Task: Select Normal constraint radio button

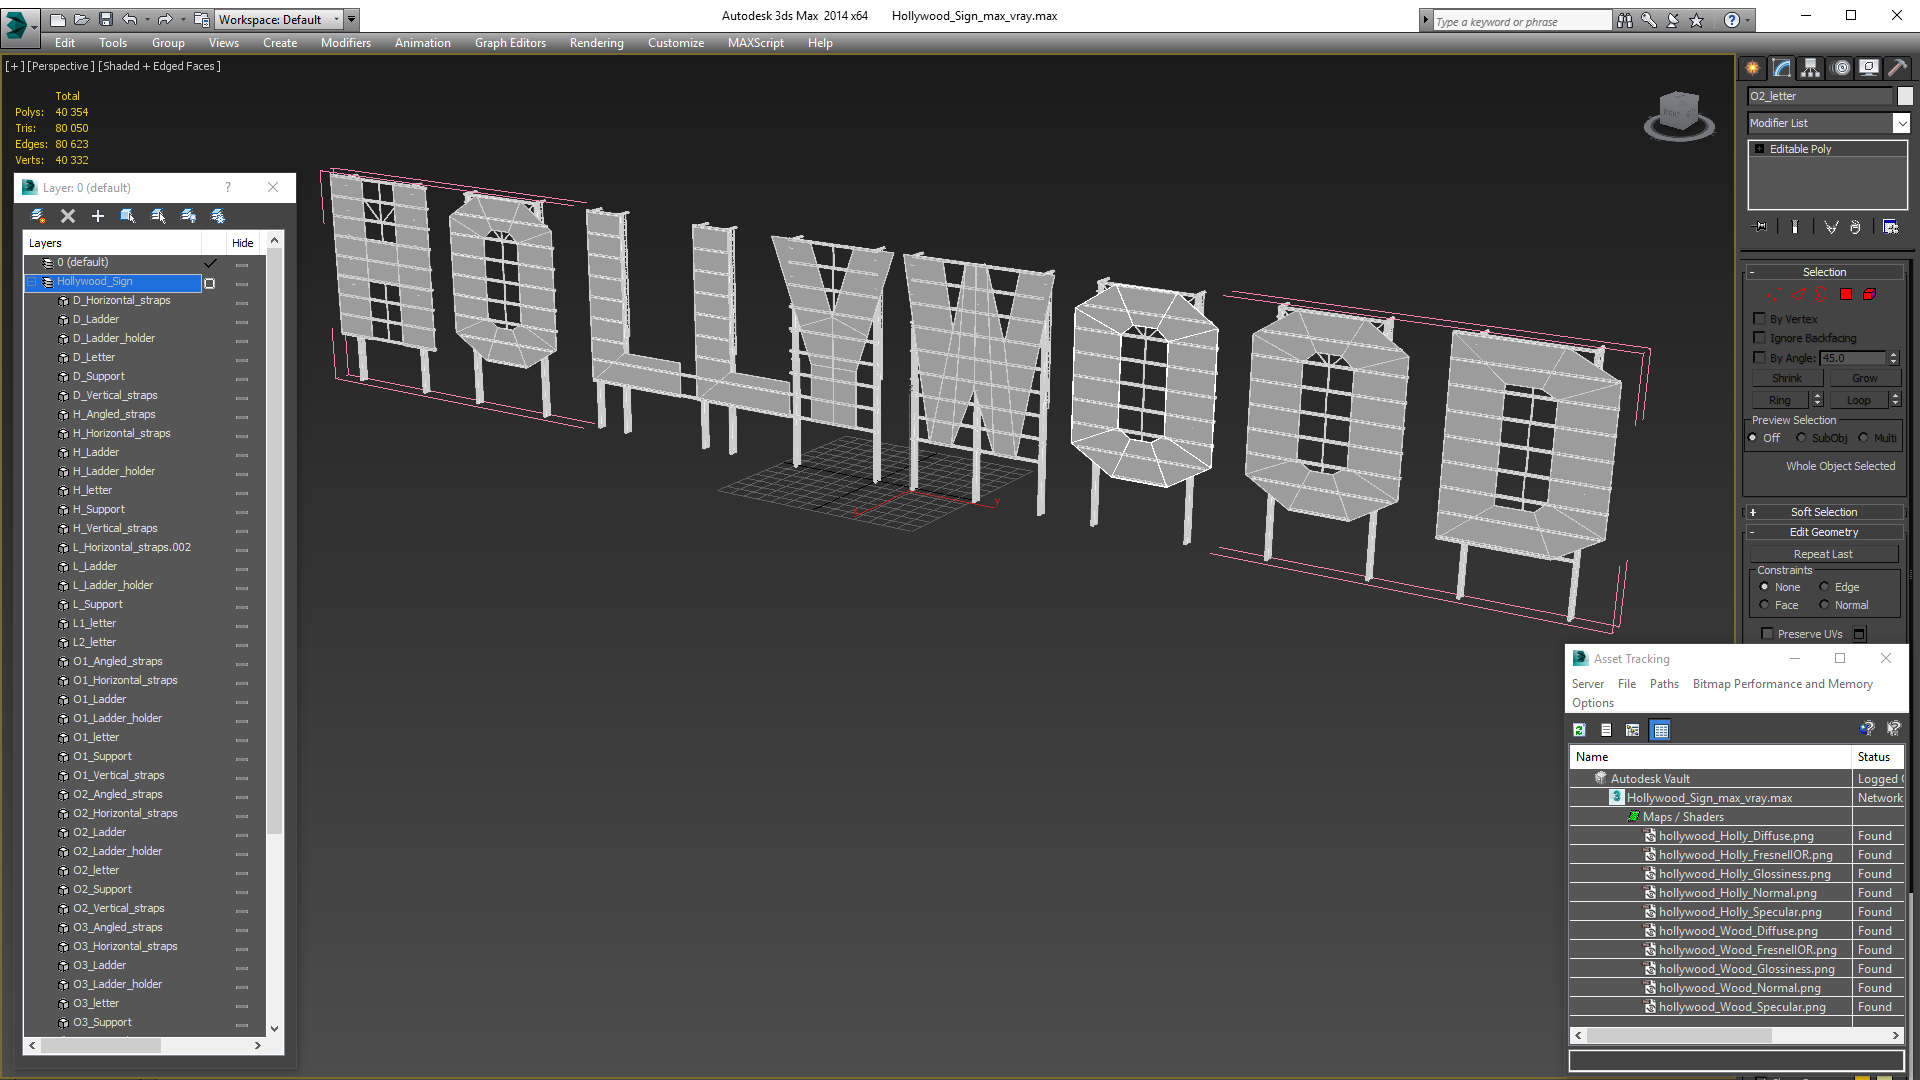Action: pyautogui.click(x=1824, y=605)
